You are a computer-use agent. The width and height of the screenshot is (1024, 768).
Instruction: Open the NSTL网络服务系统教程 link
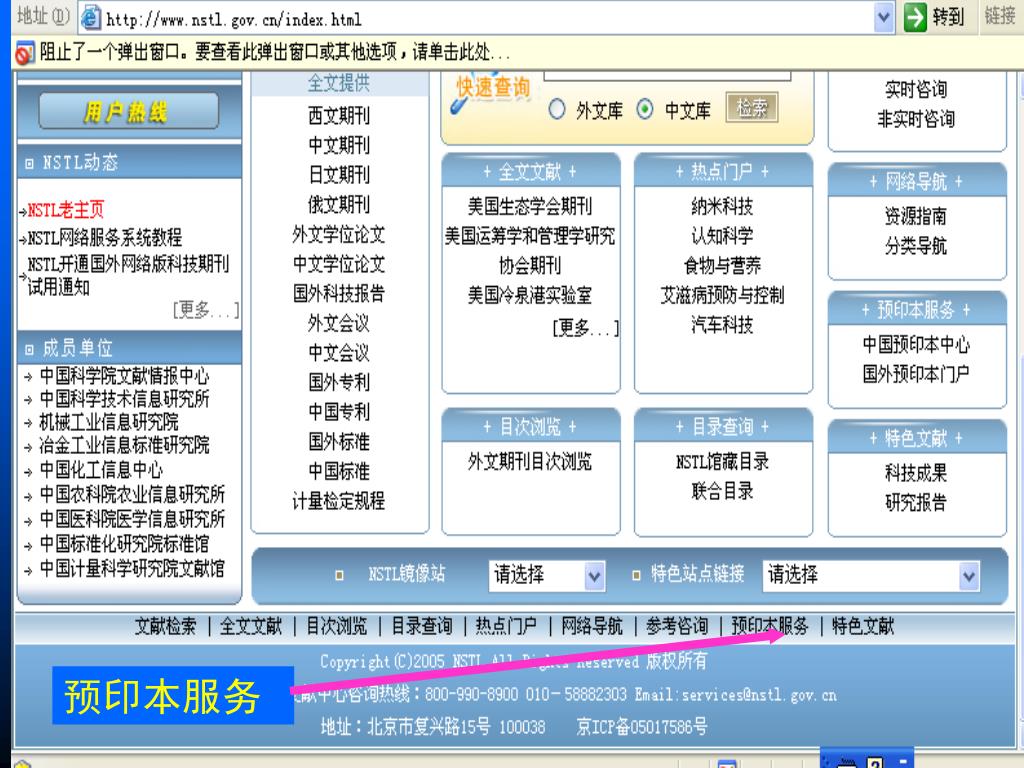pos(104,237)
